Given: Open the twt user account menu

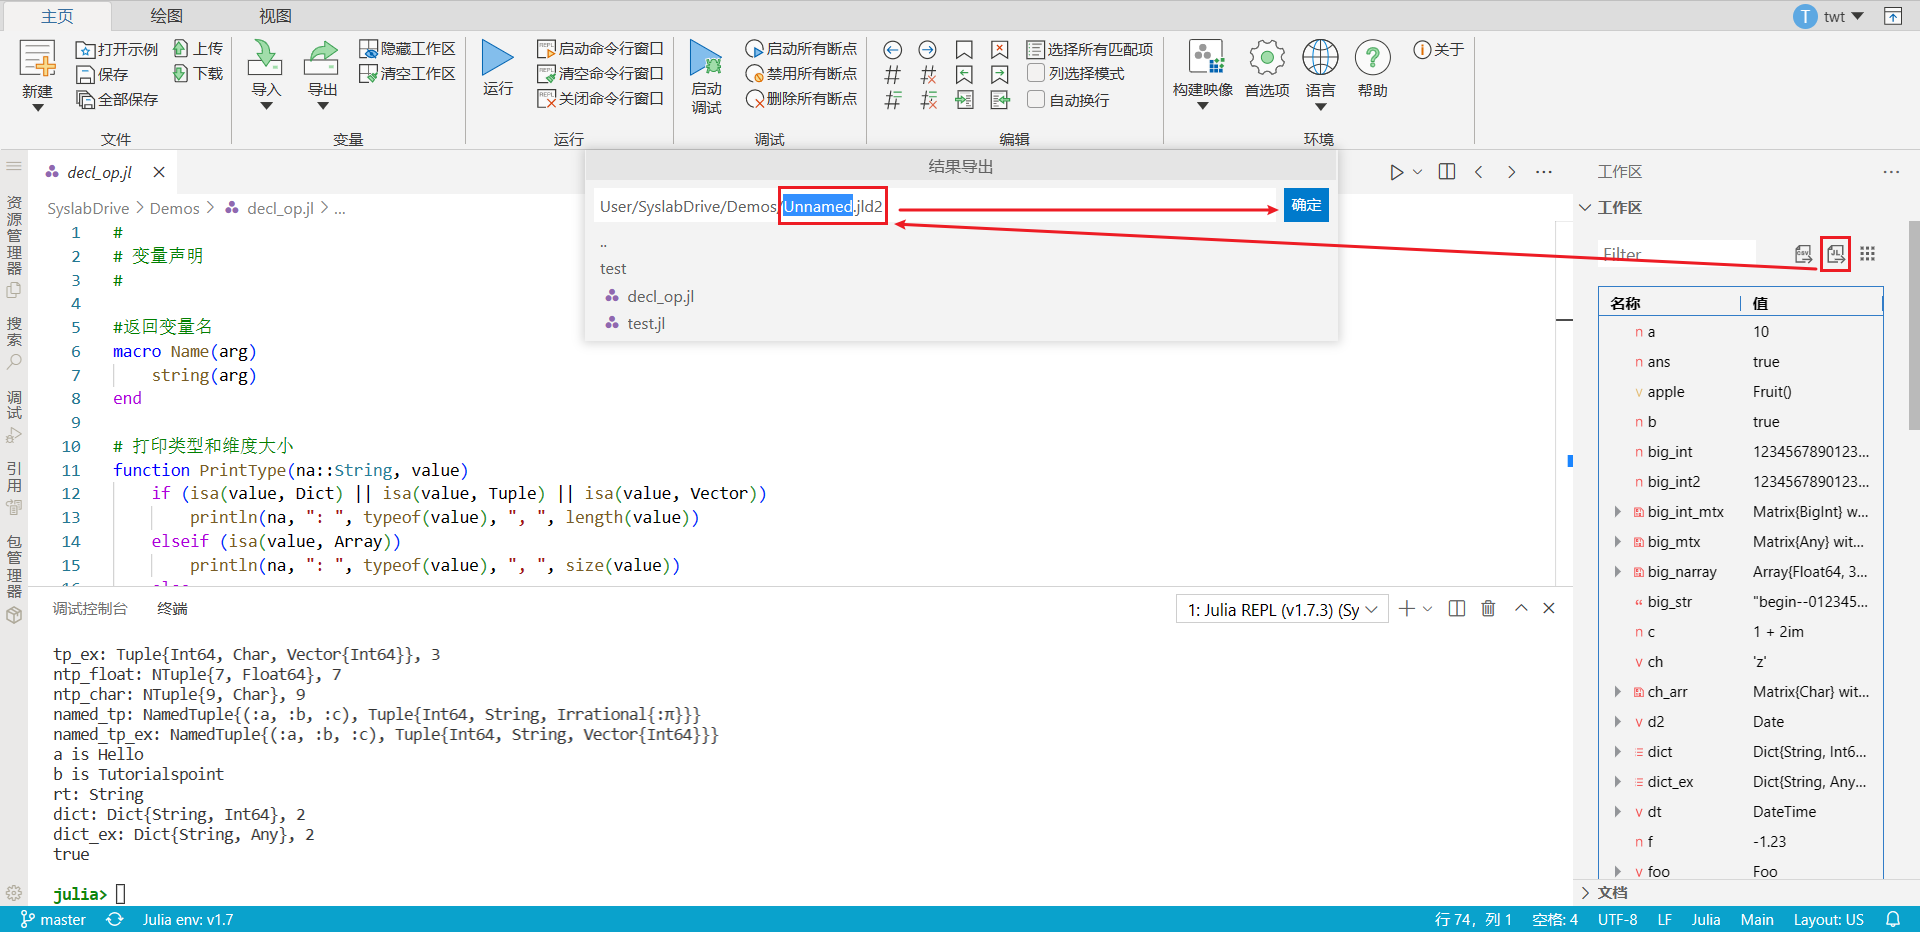Looking at the screenshot, I should [x=1829, y=16].
